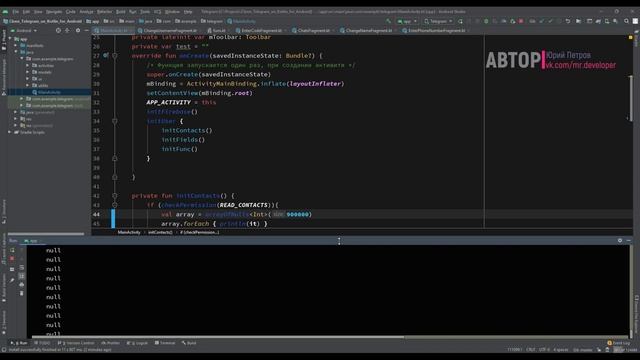The image size is (640, 360).
Task: Open Project panel gear settings
Action: [x=78, y=30]
